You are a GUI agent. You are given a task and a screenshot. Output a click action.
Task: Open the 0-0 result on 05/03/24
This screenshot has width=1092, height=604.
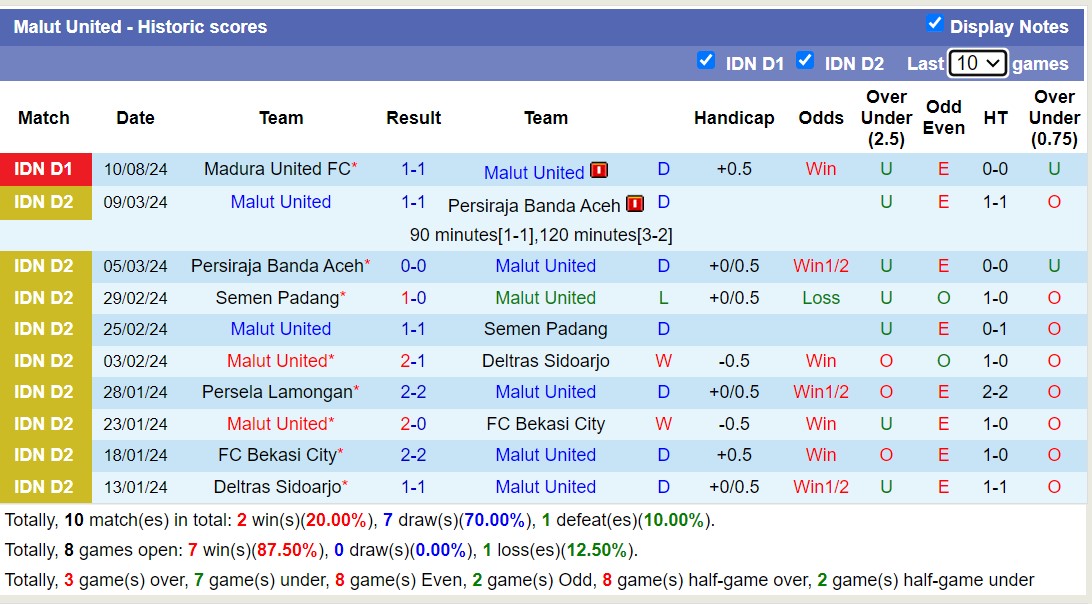pyautogui.click(x=414, y=266)
